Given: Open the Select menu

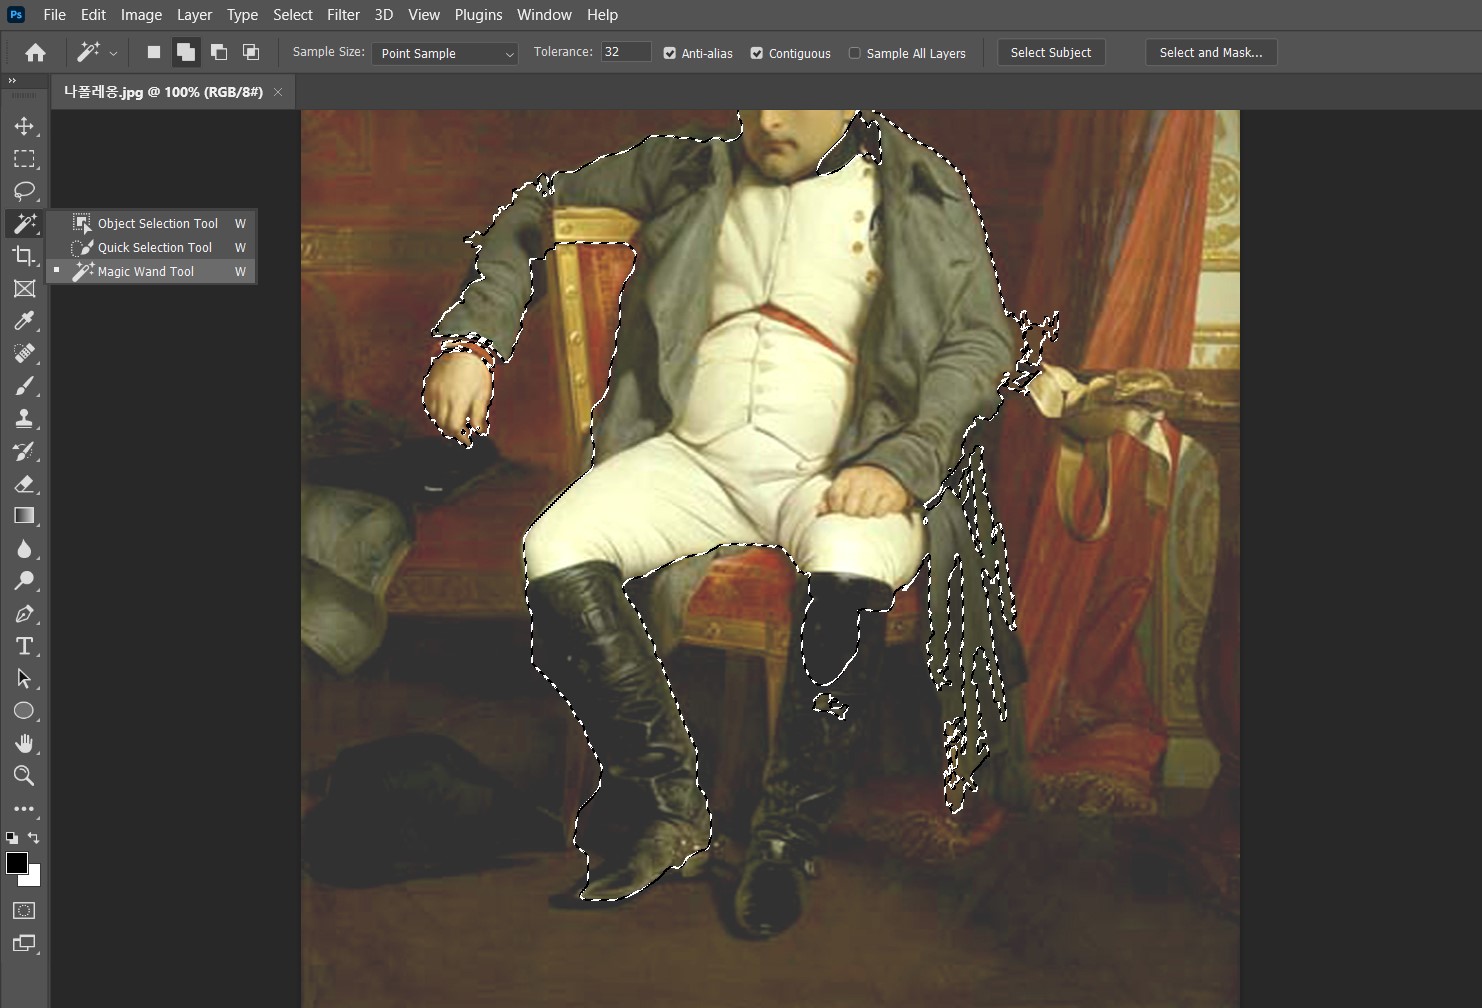Looking at the screenshot, I should tap(293, 15).
